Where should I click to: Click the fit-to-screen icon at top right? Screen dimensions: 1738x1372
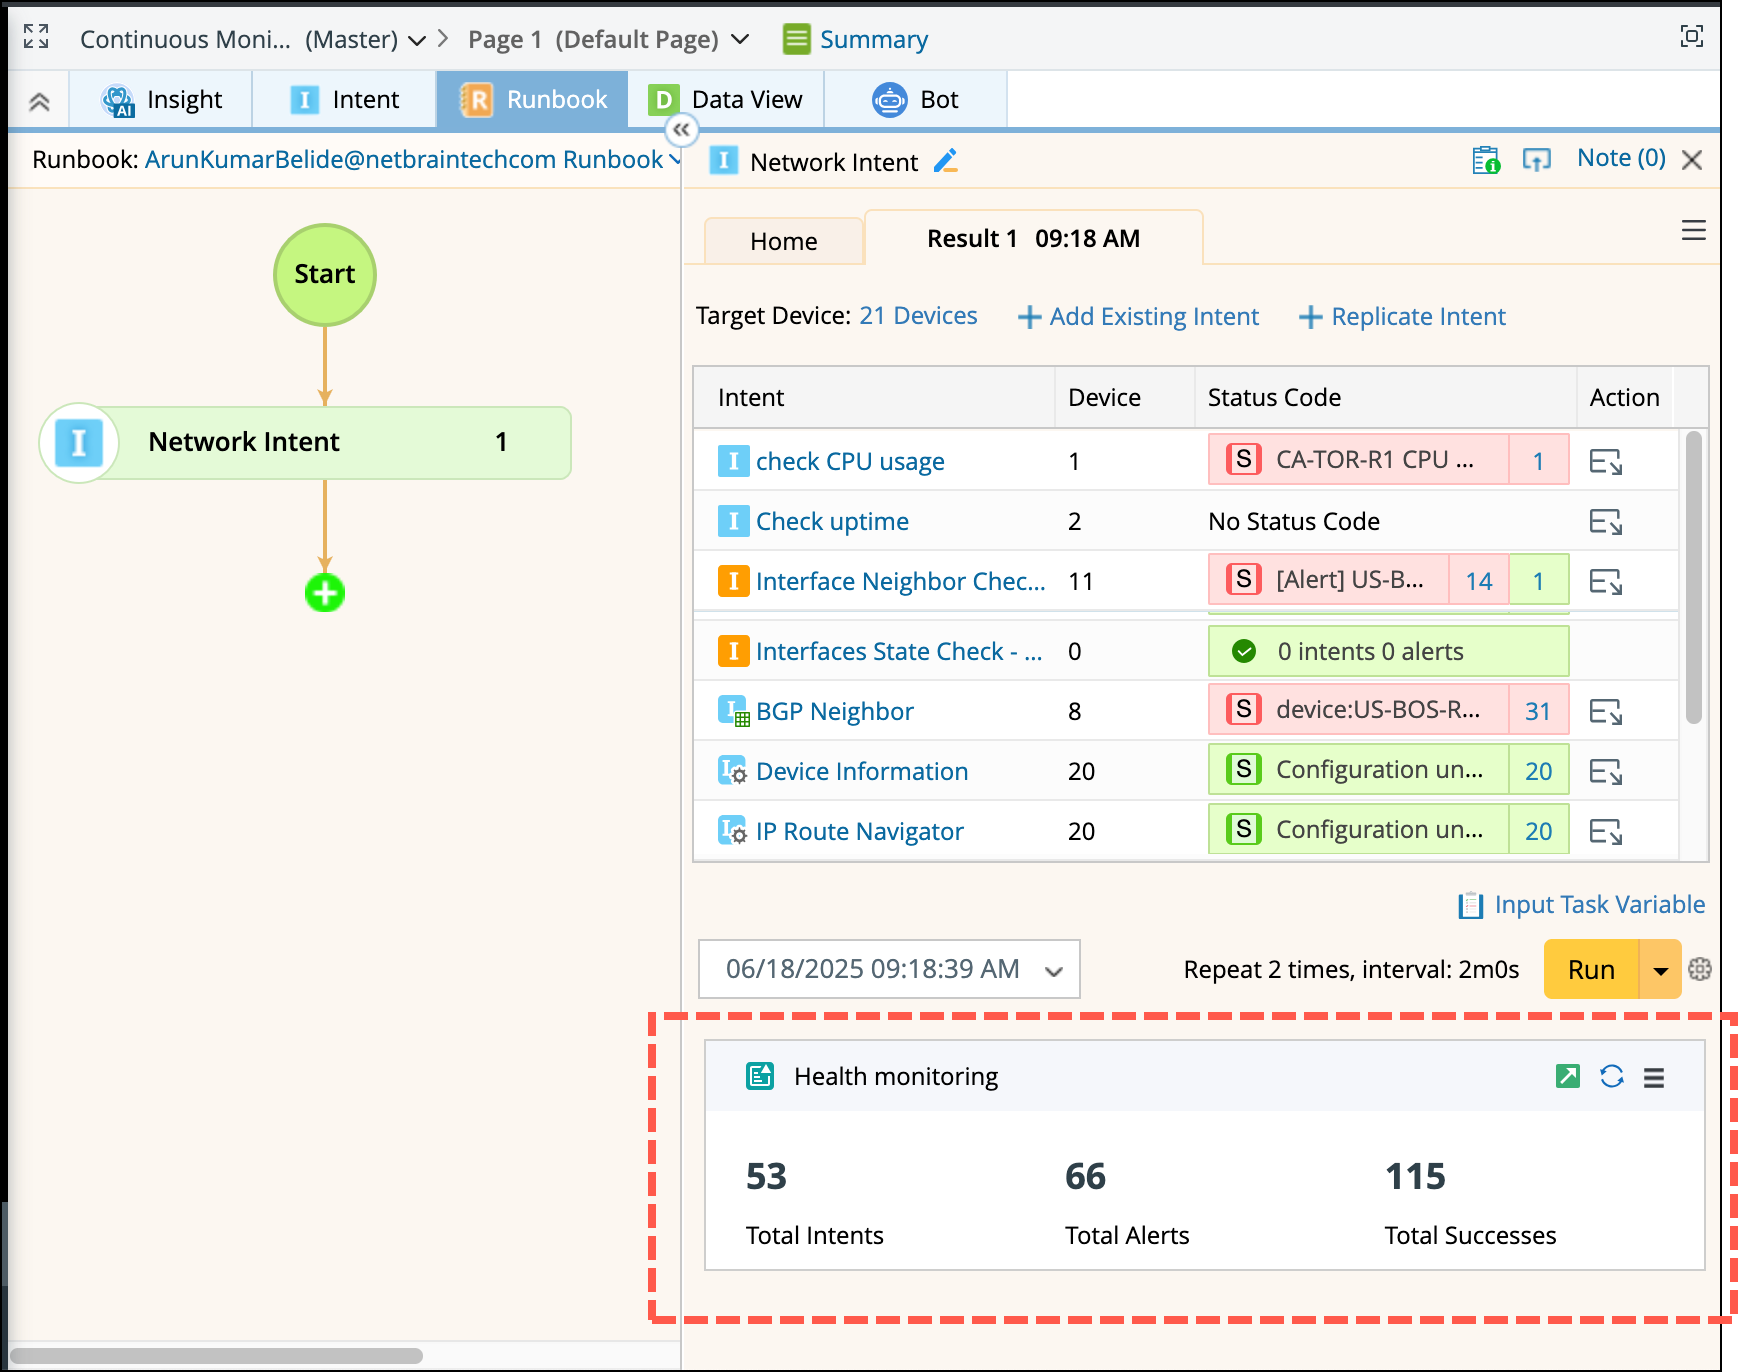tap(1691, 37)
